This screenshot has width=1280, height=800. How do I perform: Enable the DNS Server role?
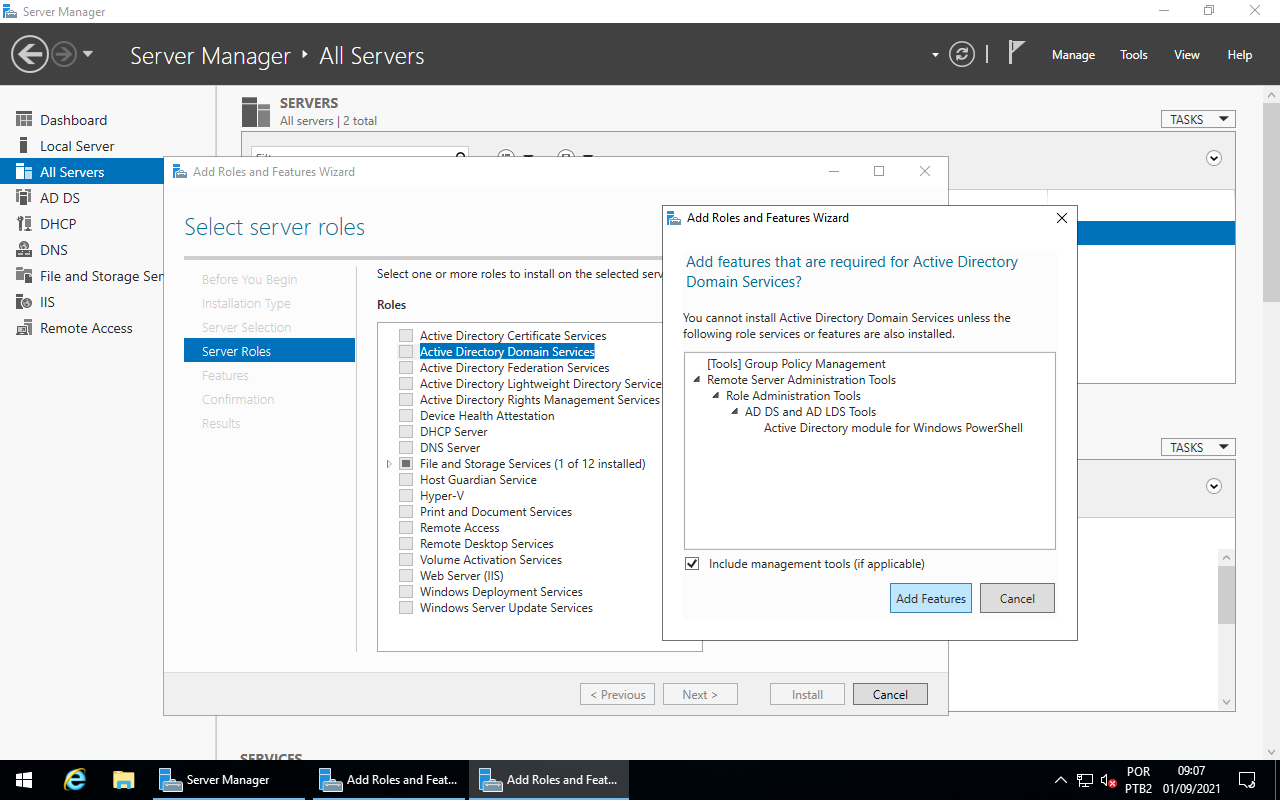pos(406,447)
